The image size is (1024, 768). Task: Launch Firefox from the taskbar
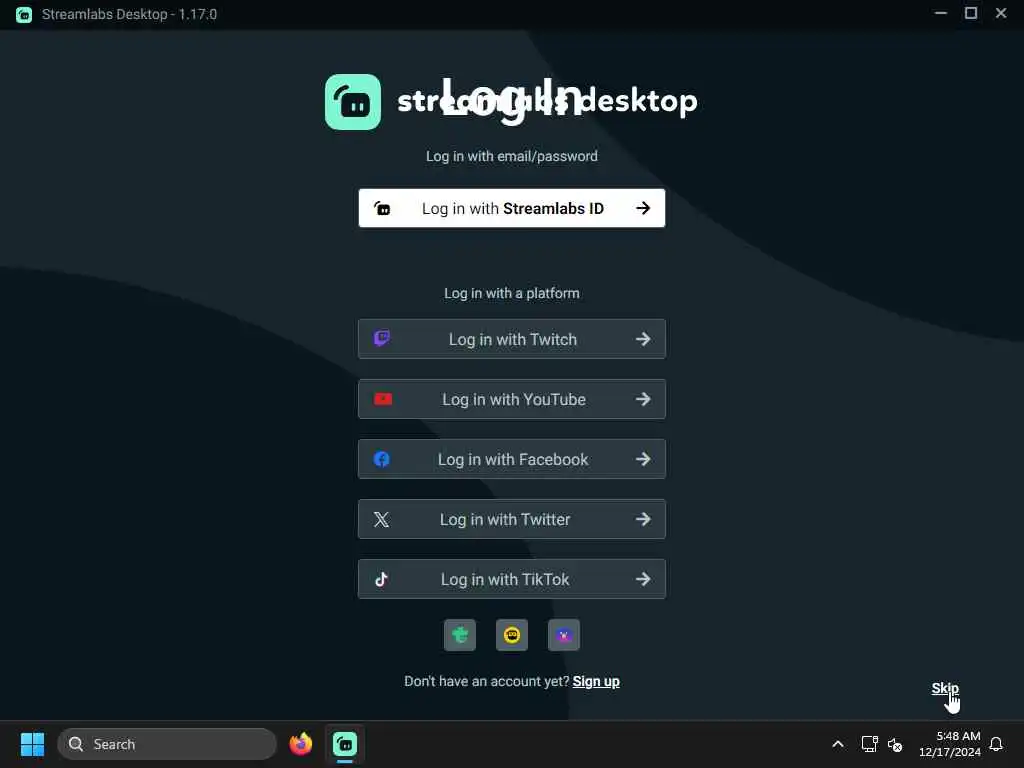301,744
